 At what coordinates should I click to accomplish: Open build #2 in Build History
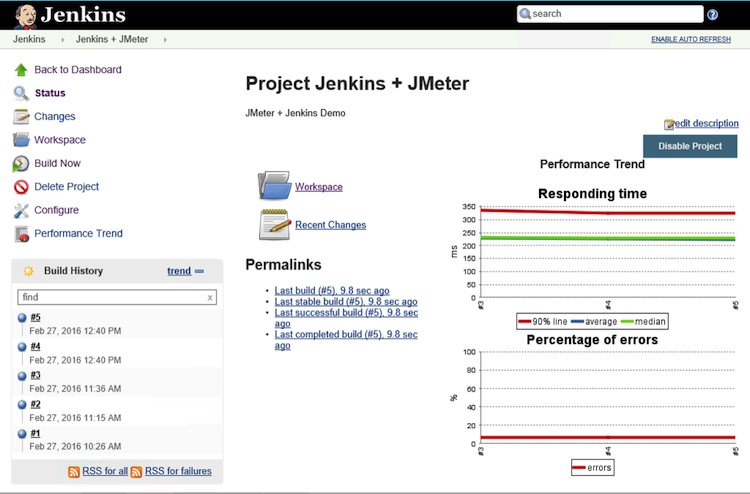tap(35, 405)
